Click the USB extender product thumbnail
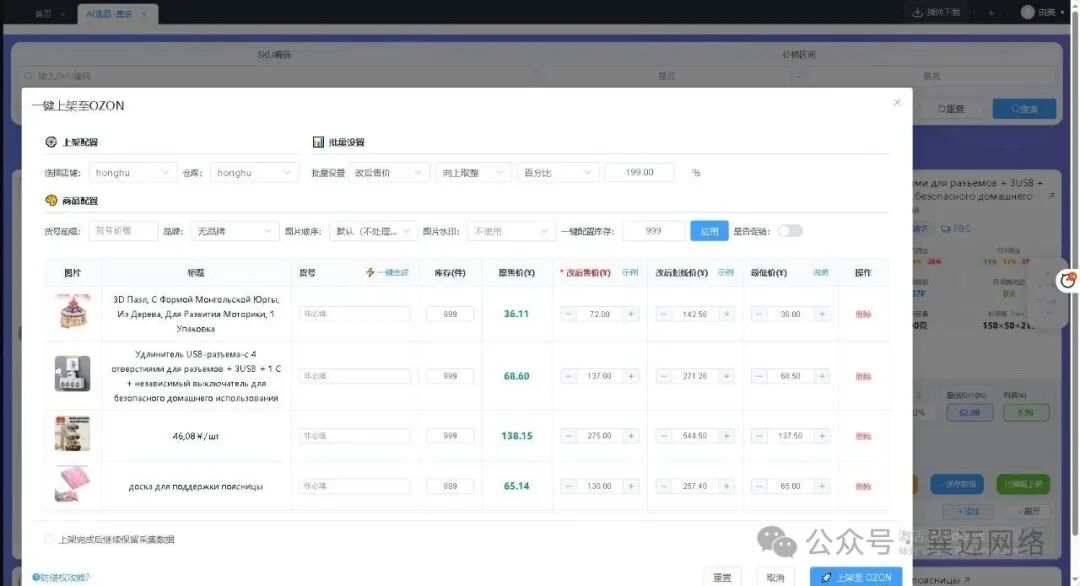 point(72,374)
